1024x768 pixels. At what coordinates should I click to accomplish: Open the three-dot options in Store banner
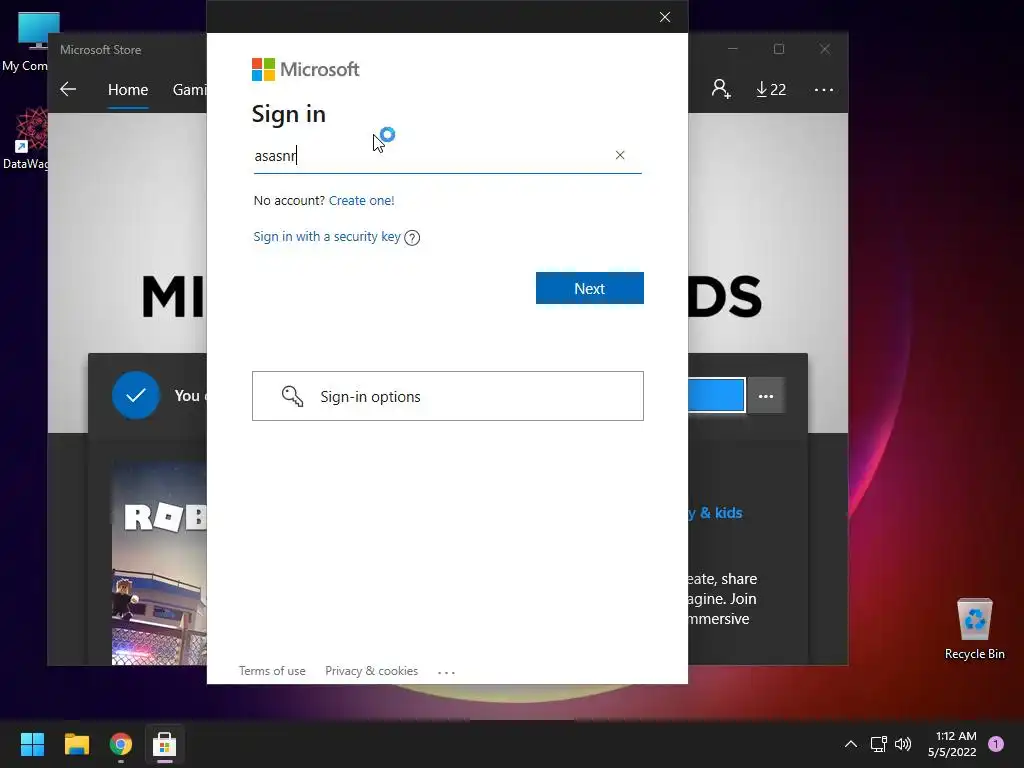765,396
